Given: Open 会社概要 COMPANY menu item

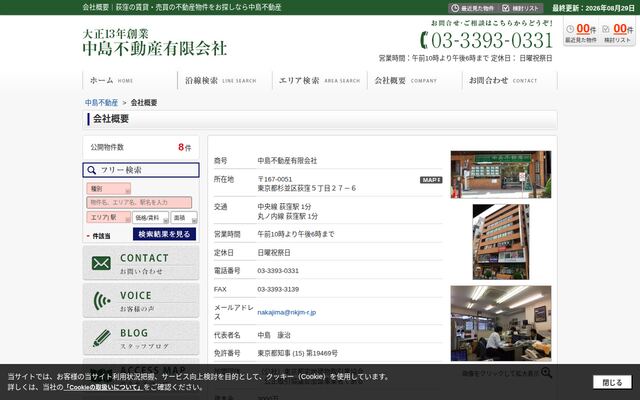Looking at the screenshot, I should (415, 80).
